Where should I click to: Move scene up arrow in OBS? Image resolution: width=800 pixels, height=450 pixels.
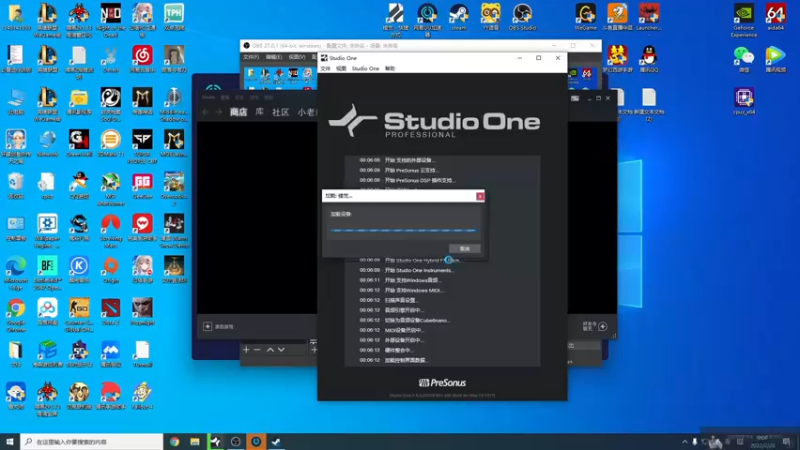click(x=270, y=349)
